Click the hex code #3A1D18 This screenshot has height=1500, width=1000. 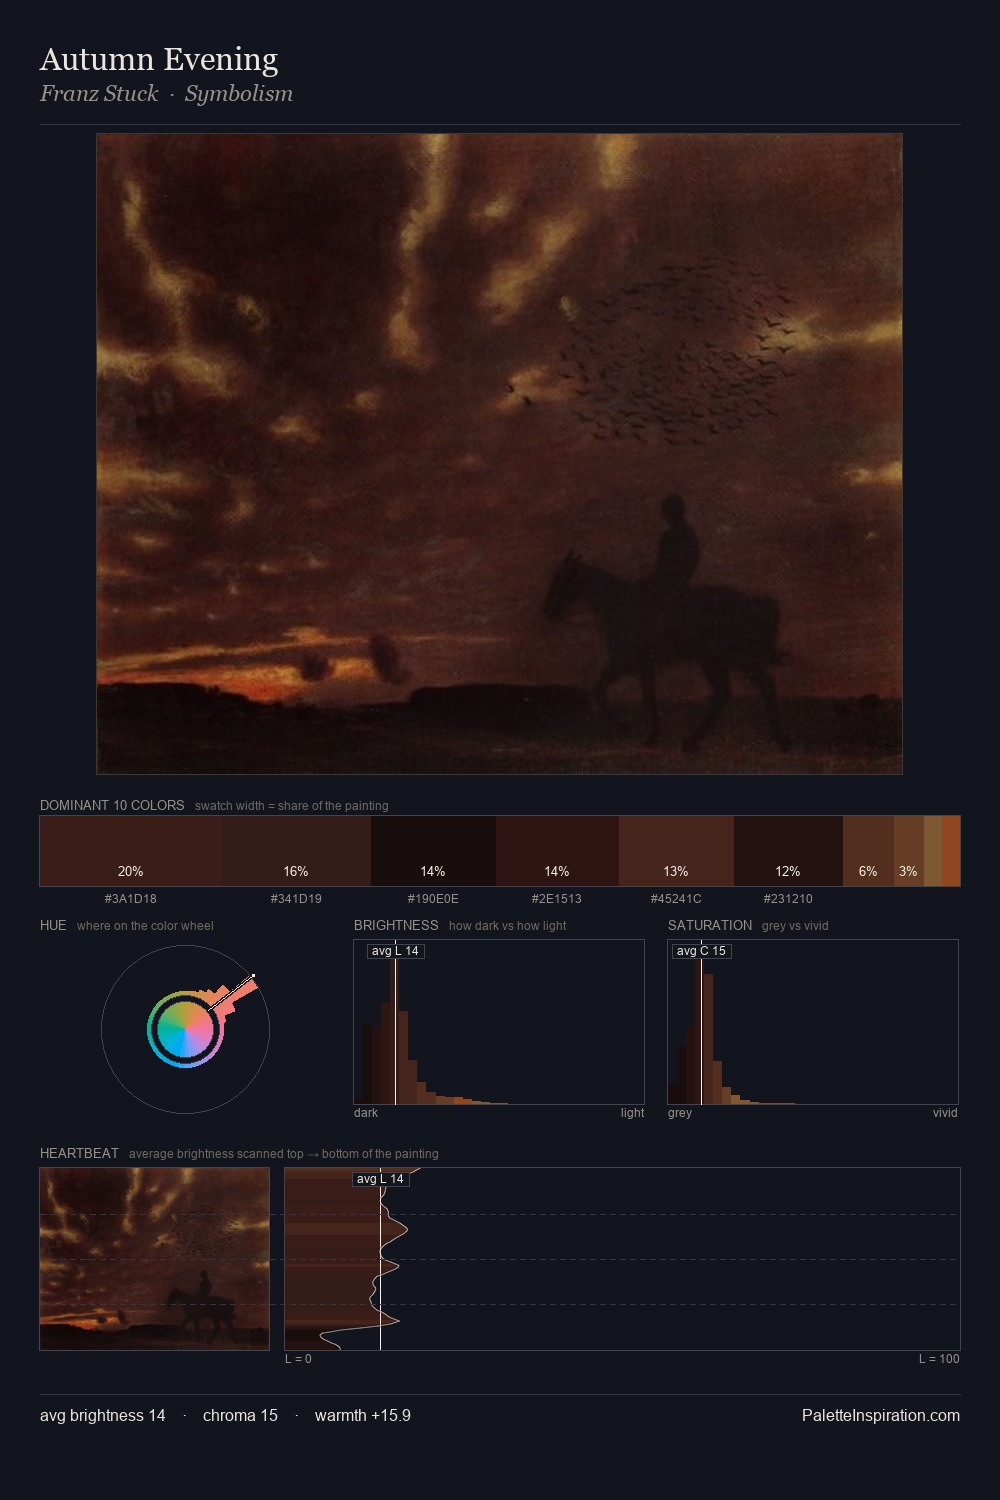pyautogui.click(x=131, y=898)
